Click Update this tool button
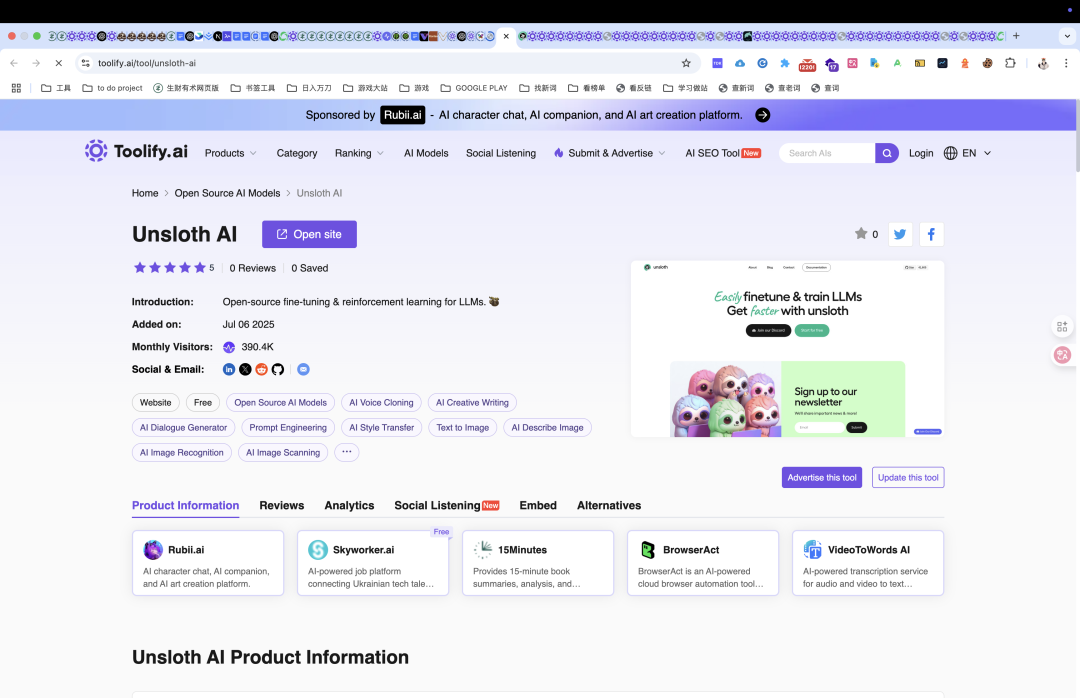Viewport: 1080px width, 698px height. [908, 478]
